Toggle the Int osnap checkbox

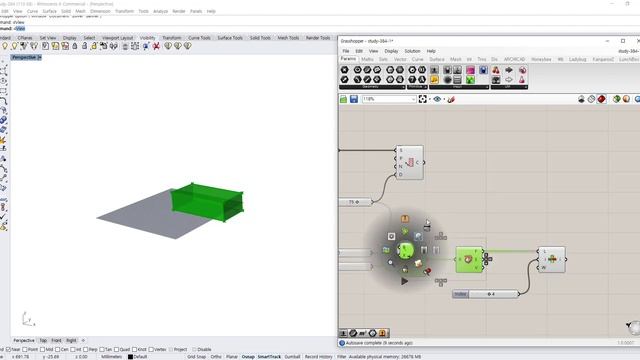pos(73,350)
